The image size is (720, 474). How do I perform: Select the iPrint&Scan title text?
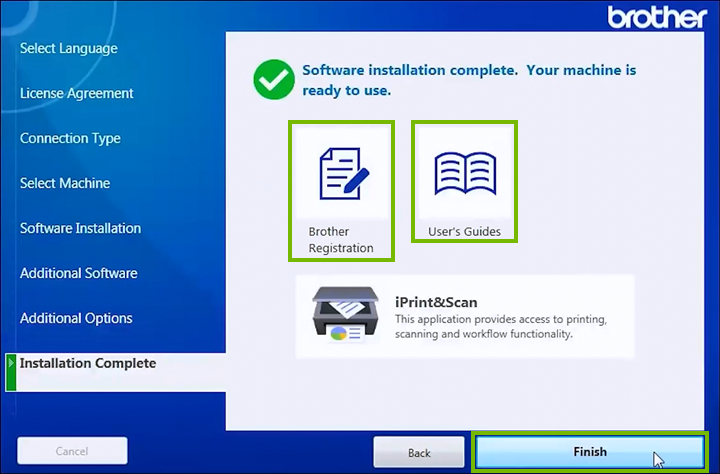tap(436, 302)
